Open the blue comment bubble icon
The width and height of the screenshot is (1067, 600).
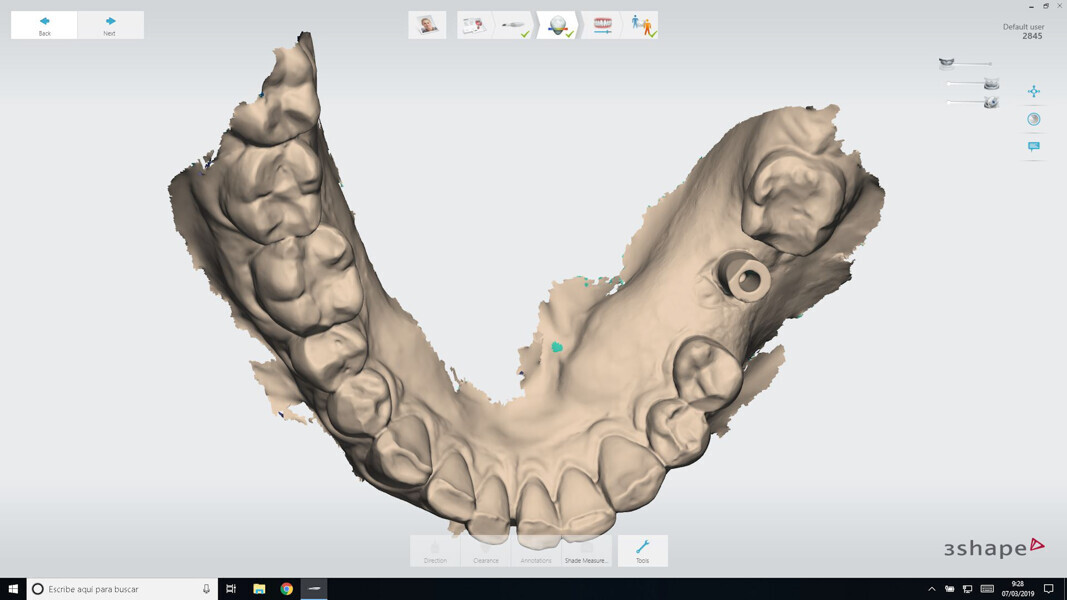1034,147
